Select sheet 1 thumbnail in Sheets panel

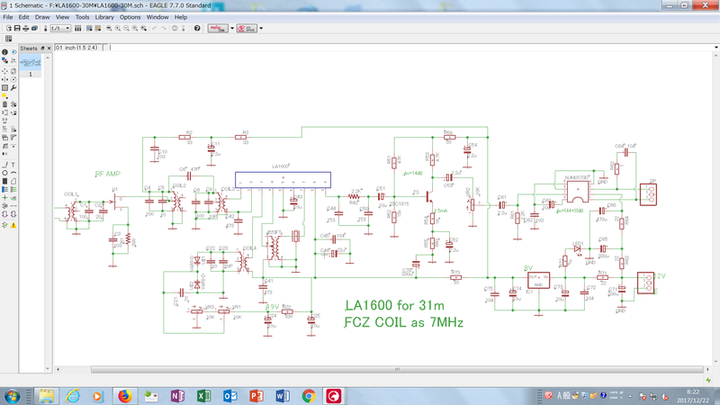[x=31, y=64]
